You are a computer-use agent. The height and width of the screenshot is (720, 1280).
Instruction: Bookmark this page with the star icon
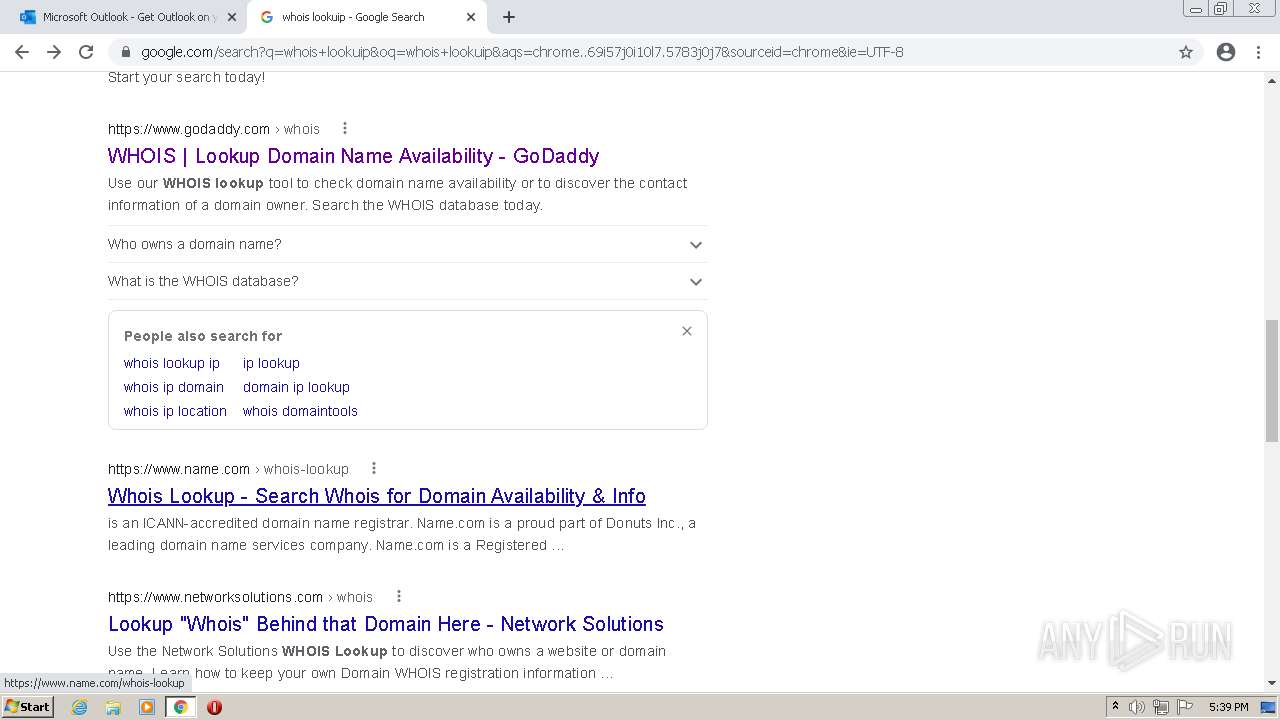click(1186, 52)
